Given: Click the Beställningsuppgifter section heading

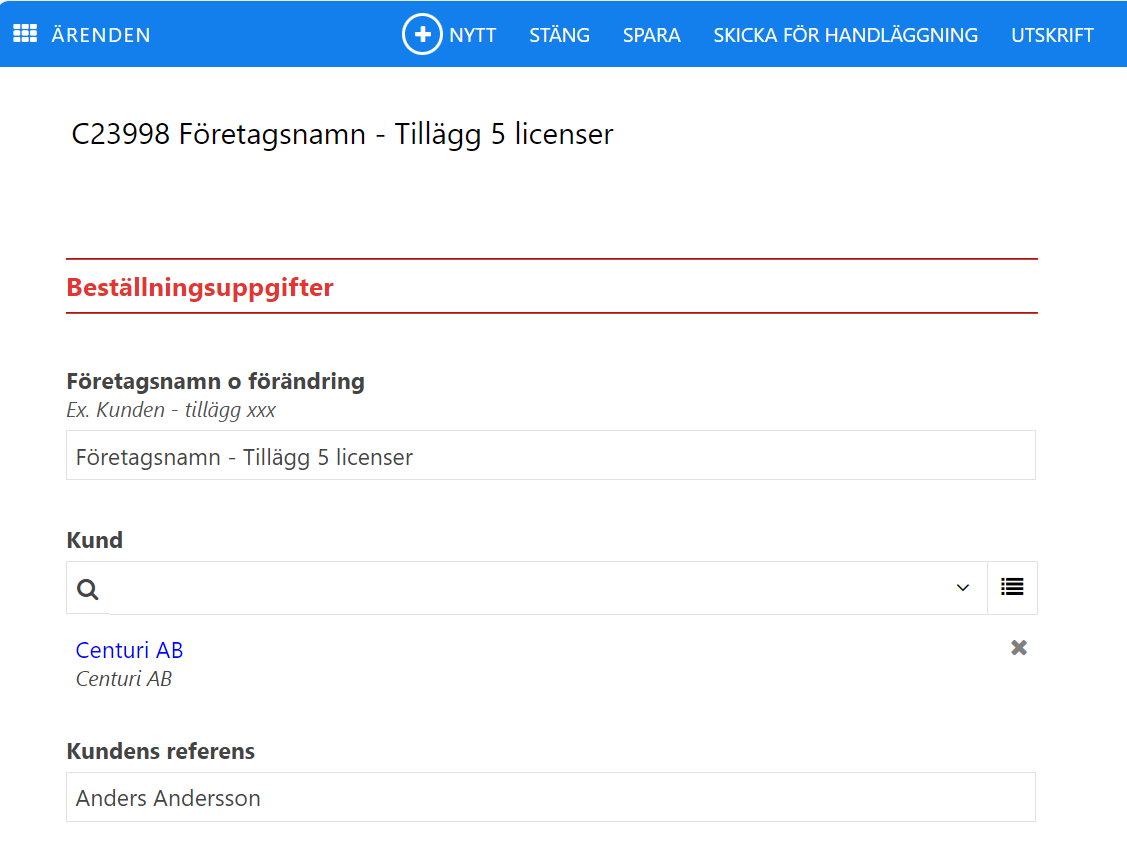Looking at the screenshot, I should [200, 288].
